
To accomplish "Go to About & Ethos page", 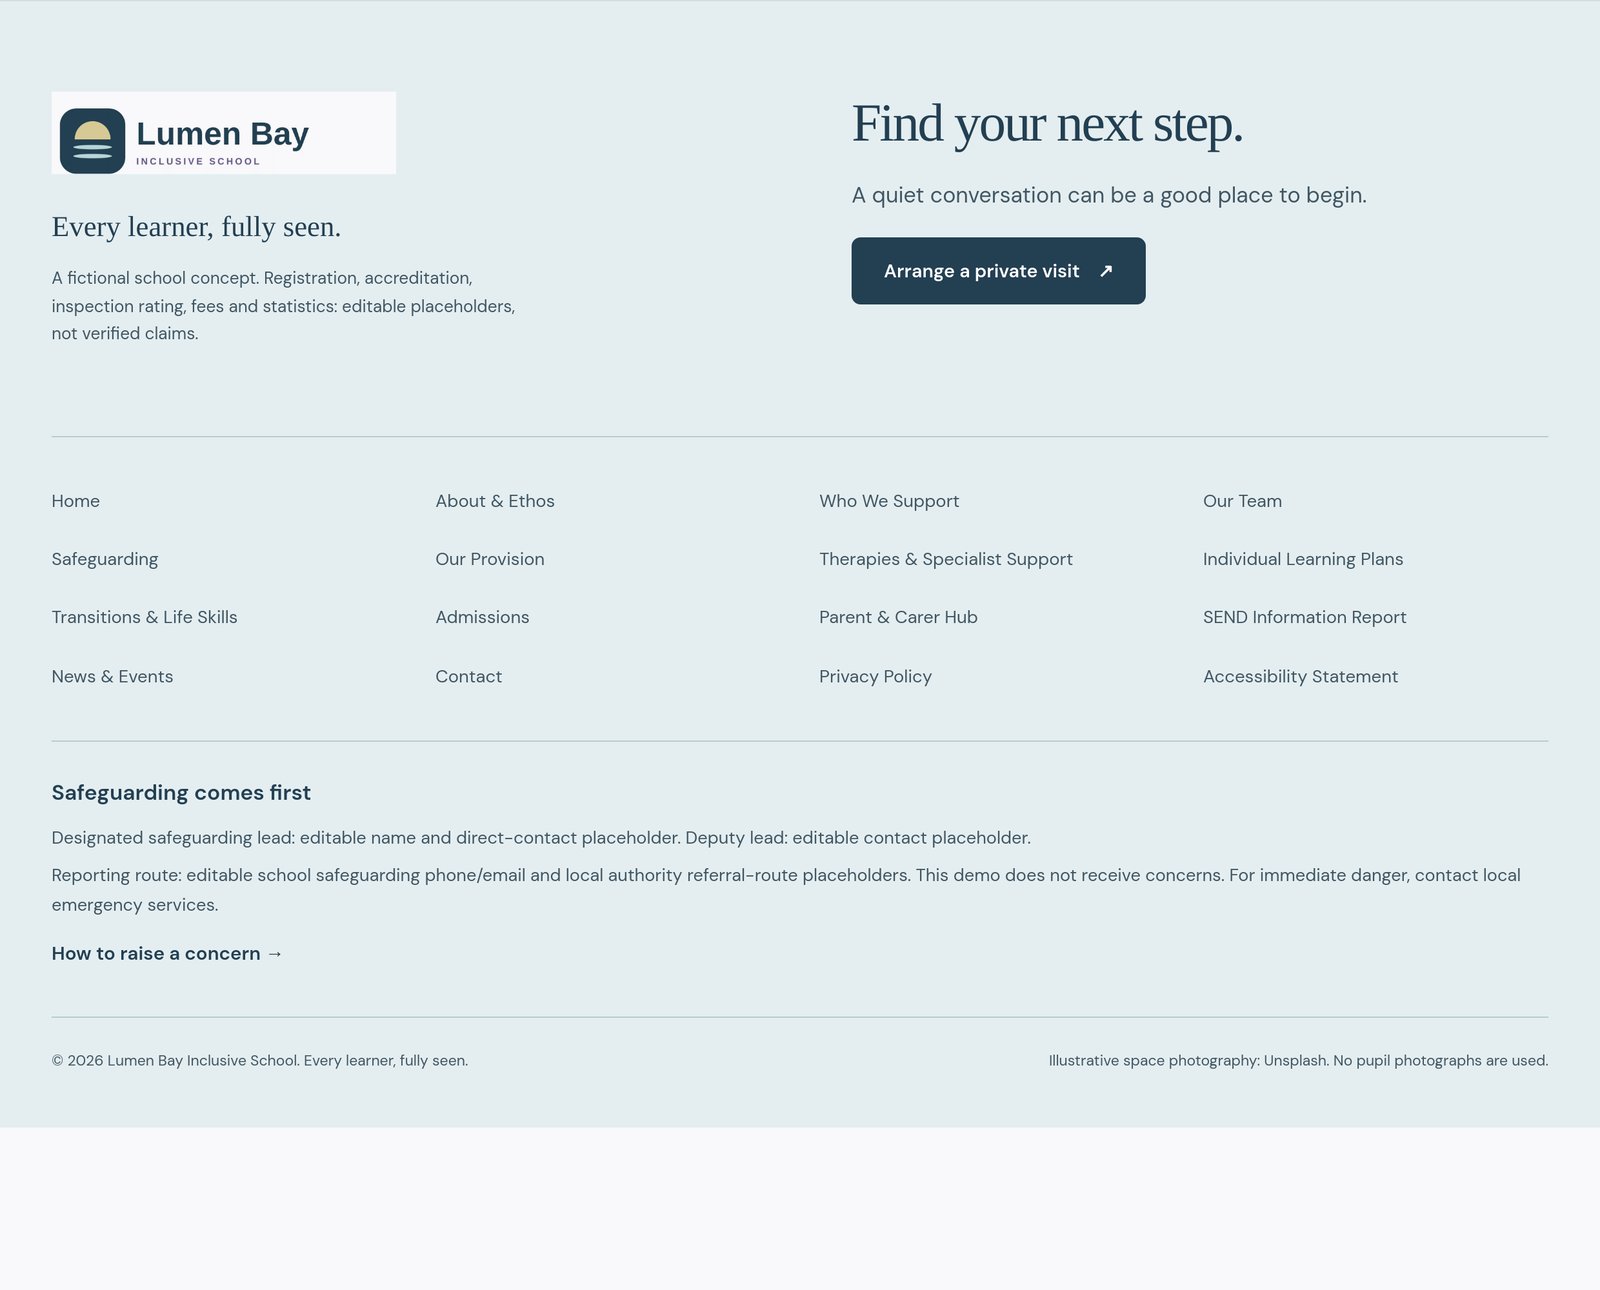I will coord(495,501).
